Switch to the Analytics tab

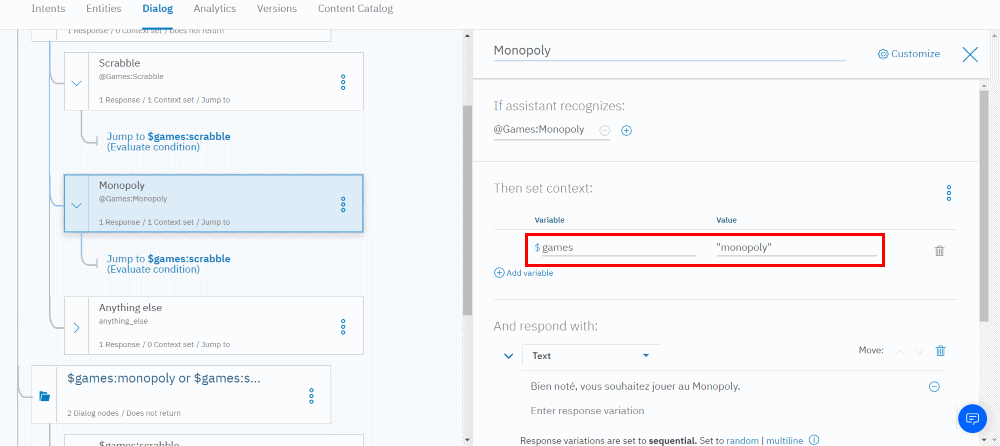(215, 9)
